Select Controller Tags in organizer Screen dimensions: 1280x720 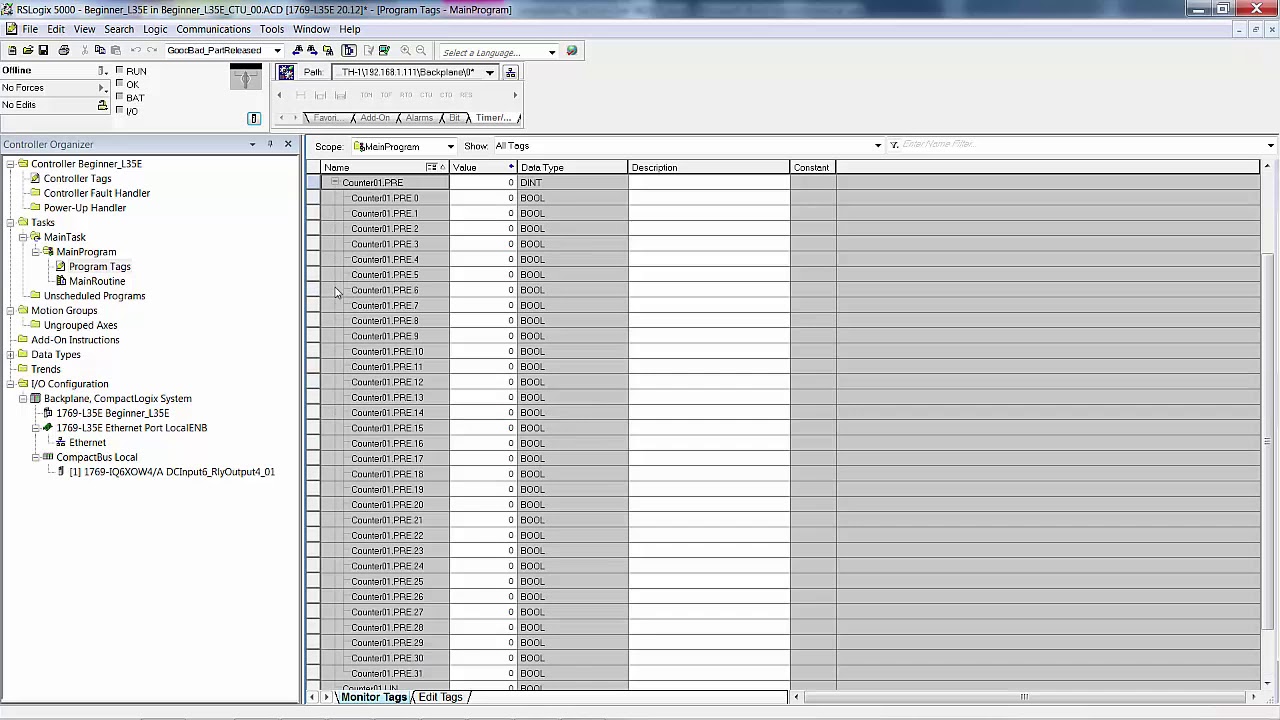[x=77, y=179]
